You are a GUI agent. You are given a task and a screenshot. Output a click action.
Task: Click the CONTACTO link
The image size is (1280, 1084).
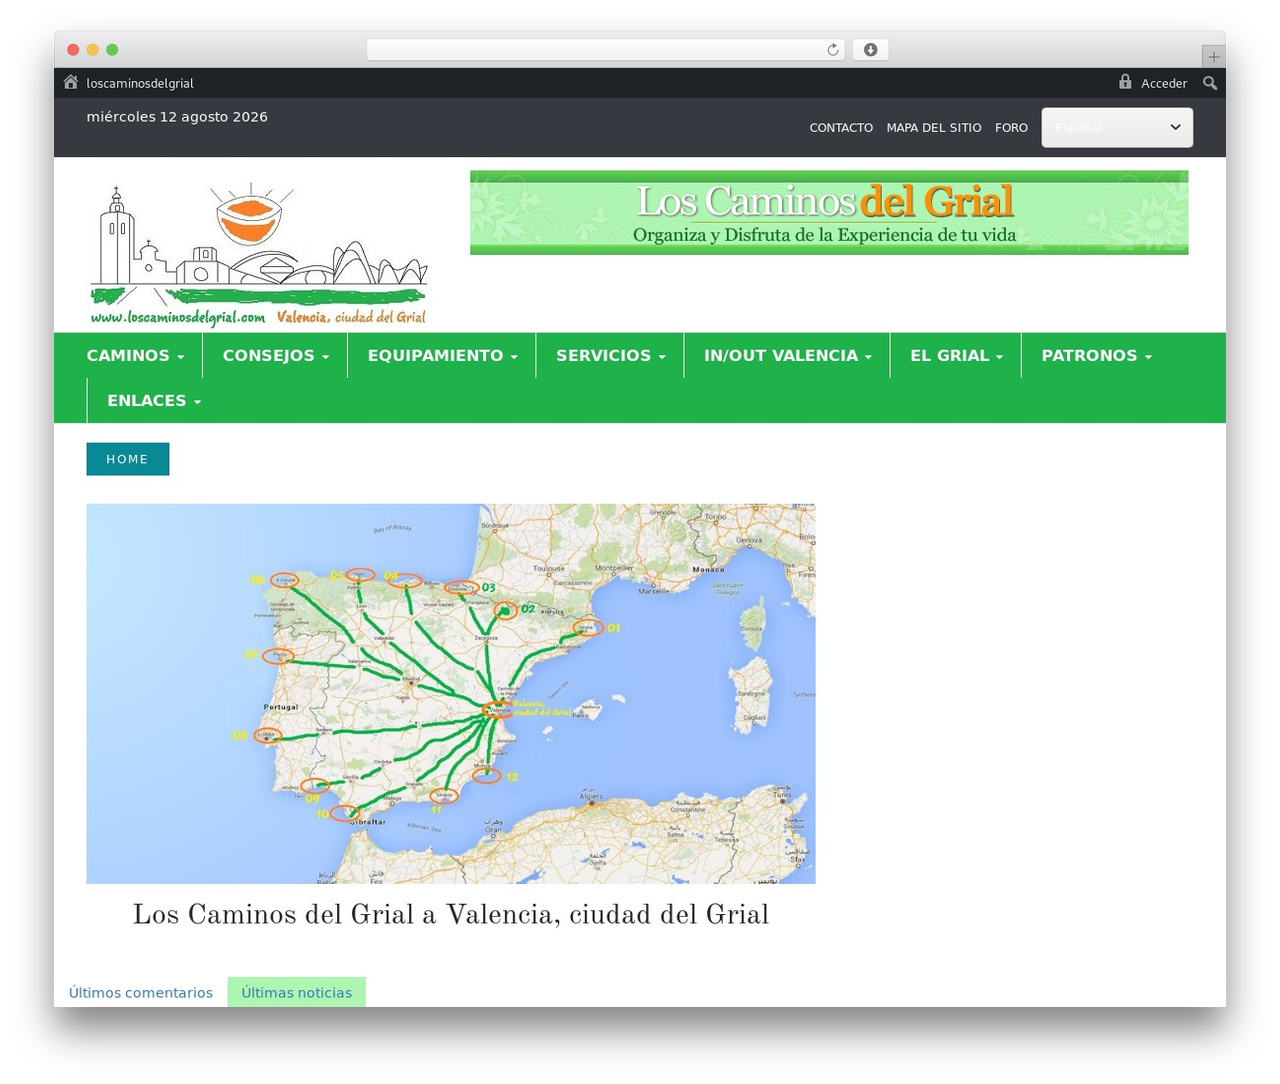pos(841,128)
